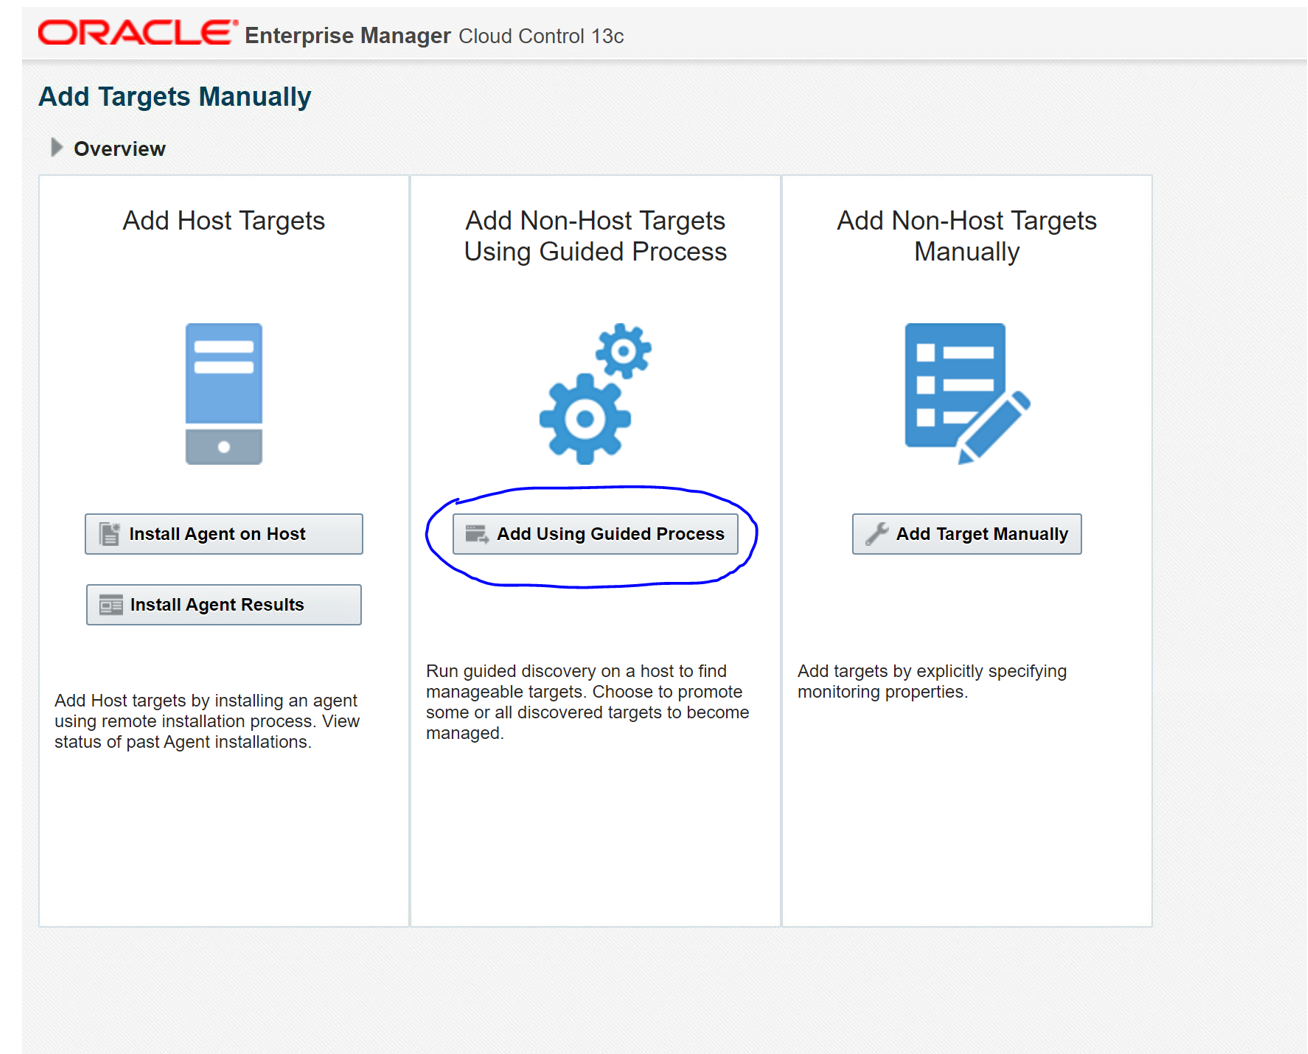
Task: Click the guided discovery description text
Action: (x=587, y=702)
